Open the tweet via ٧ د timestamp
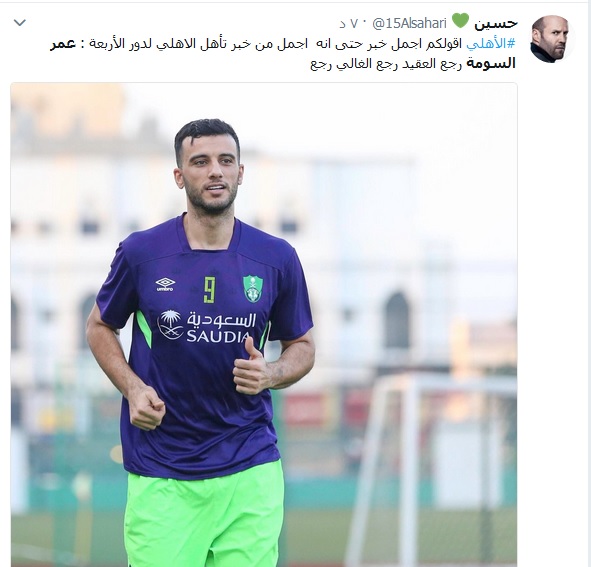Screen dimensions: 591x567 pos(348,24)
